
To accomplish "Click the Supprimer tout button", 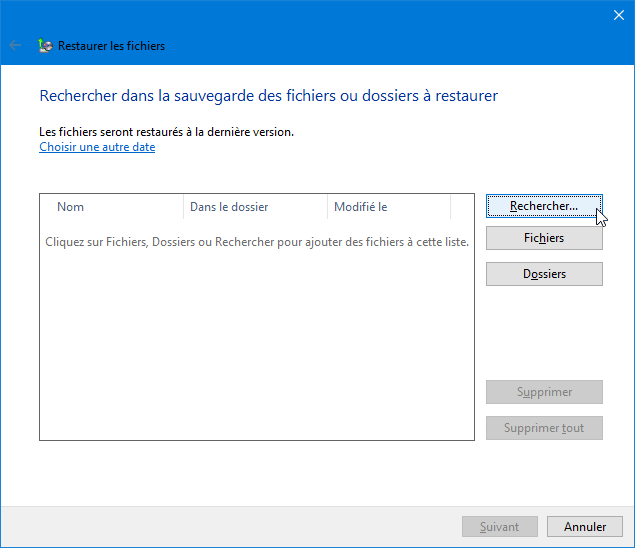I will click(544, 428).
